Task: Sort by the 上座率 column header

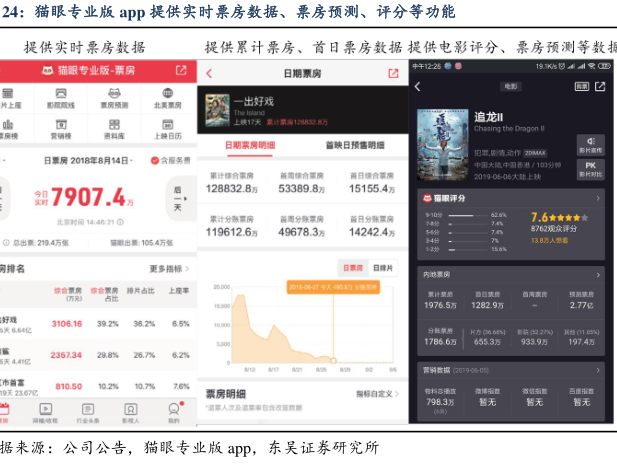Action: coord(179,291)
